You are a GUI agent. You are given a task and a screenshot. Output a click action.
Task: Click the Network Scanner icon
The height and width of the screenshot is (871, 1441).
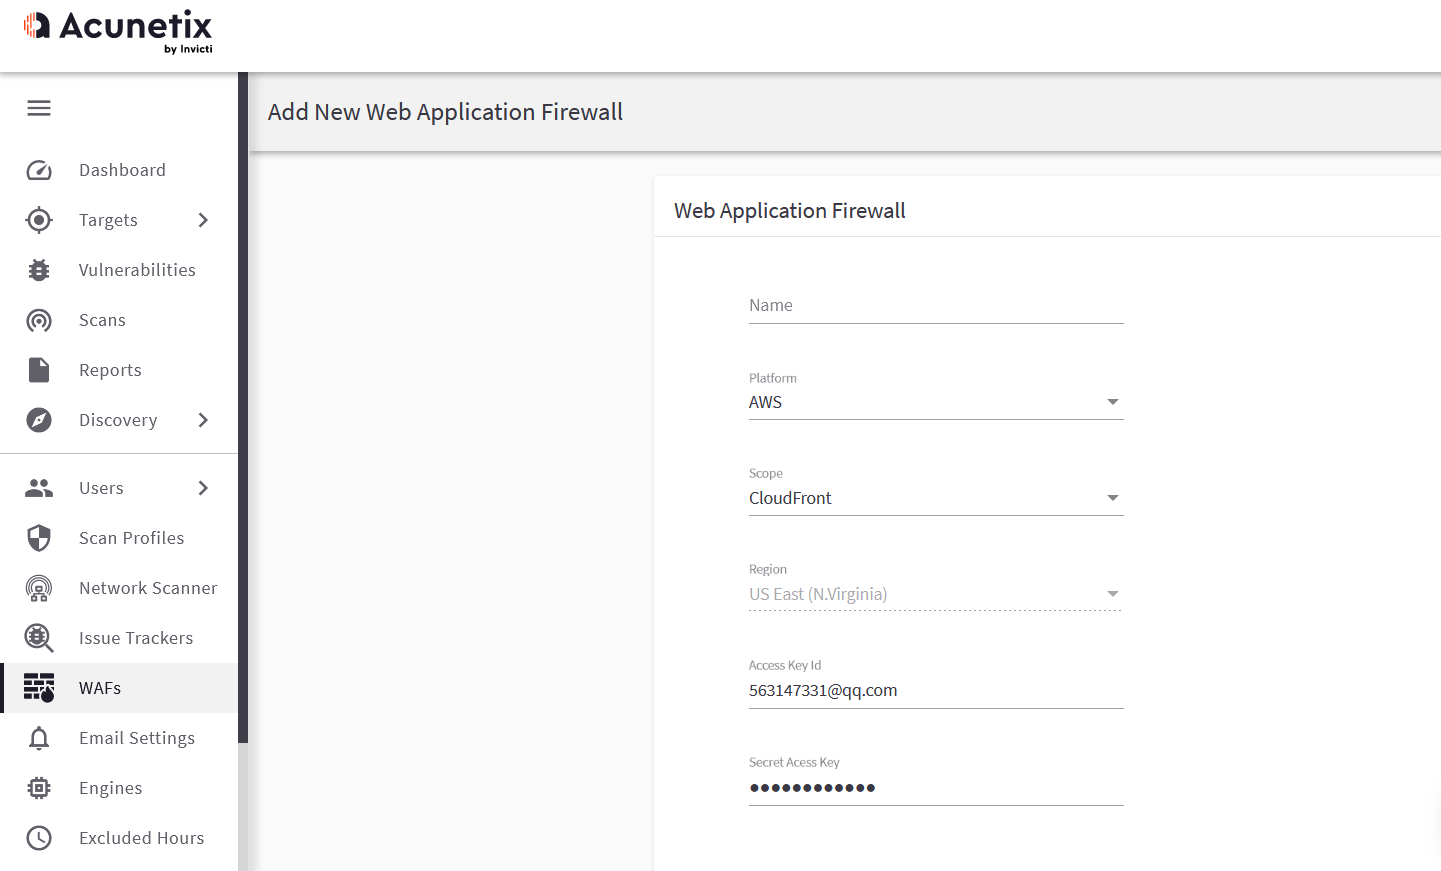39,588
